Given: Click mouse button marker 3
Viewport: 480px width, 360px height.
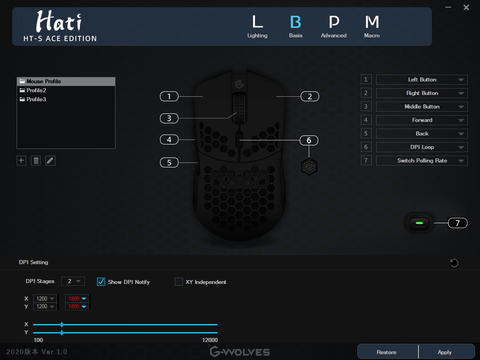Looking at the screenshot, I should 169,118.
